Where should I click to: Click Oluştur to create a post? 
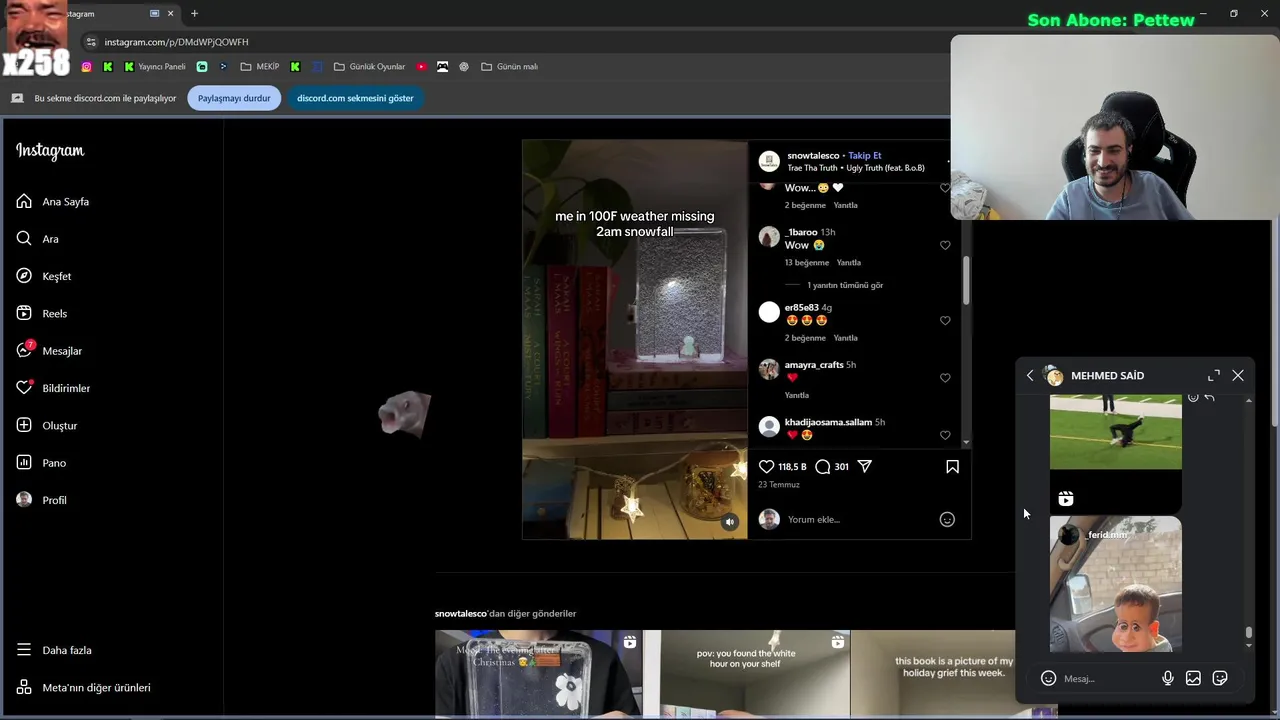pos(47,426)
